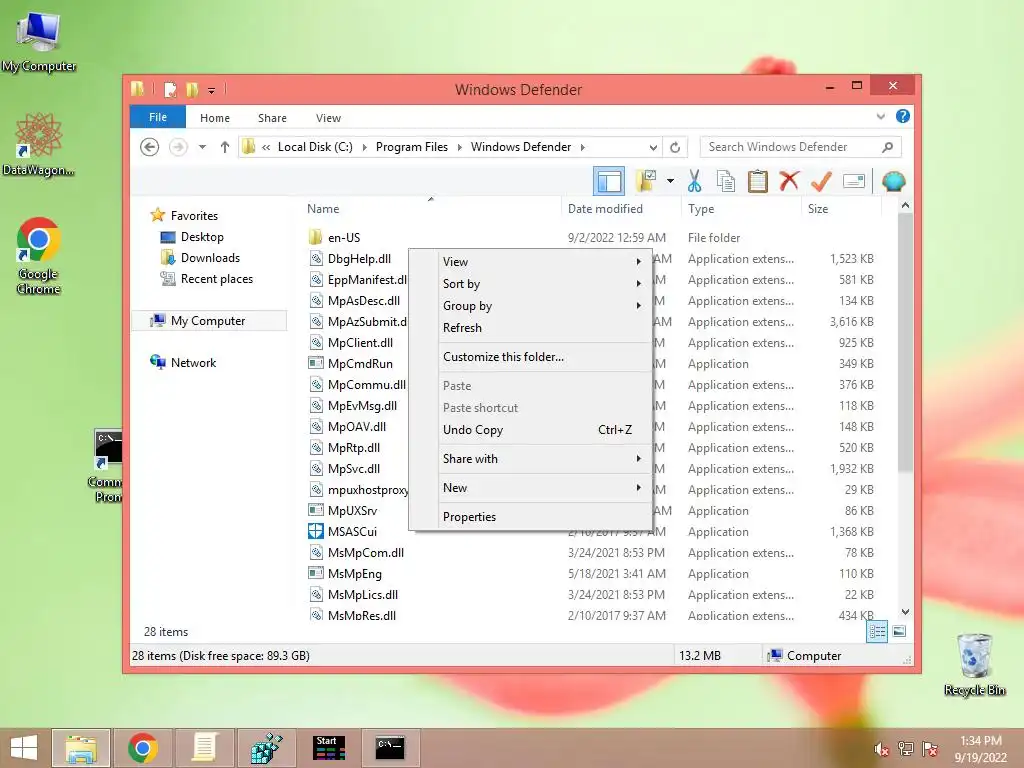Viewport: 1024px width, 768px height.
Task: Expand the ribbon with the chevron
Action: click(x=880, y=116)
